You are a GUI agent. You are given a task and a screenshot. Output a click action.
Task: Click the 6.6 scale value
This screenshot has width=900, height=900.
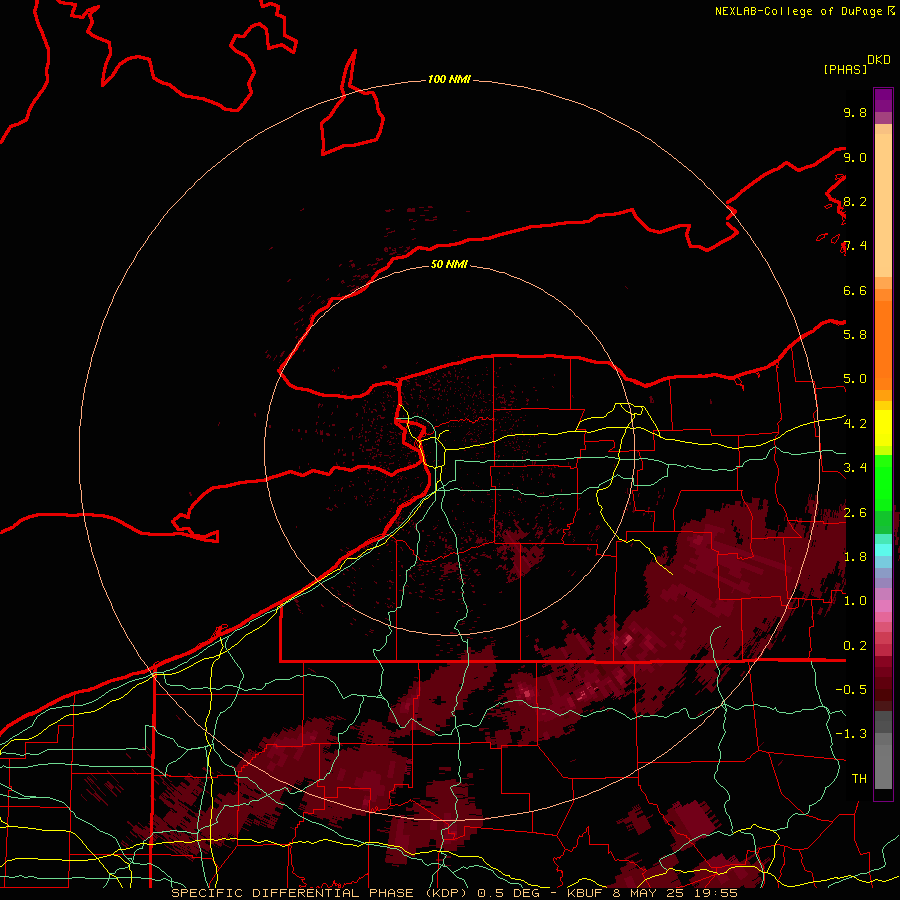(x=855, y=290)
